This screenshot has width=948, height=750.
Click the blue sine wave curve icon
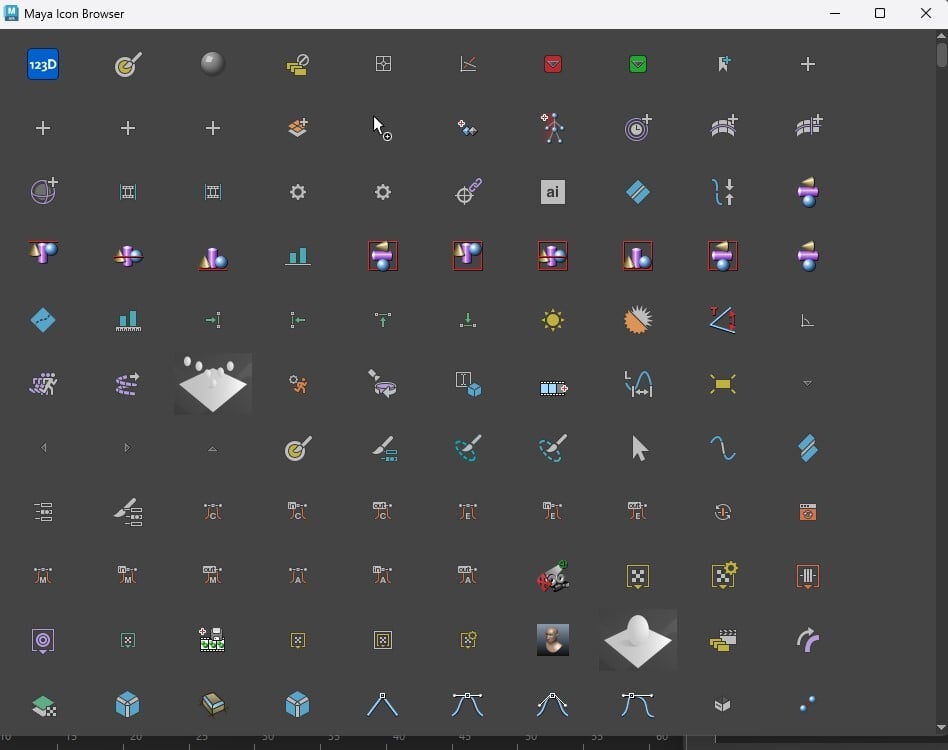tap(723, 448)
